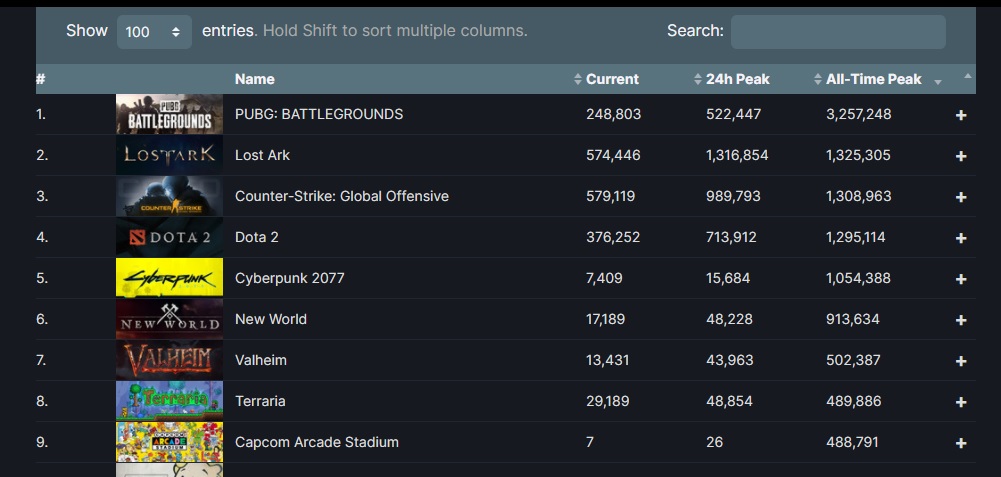Screen dimensions: 1001x477
Task: Select Capcom Arcade Stadium peak 488,791
Action: (852, 441)
